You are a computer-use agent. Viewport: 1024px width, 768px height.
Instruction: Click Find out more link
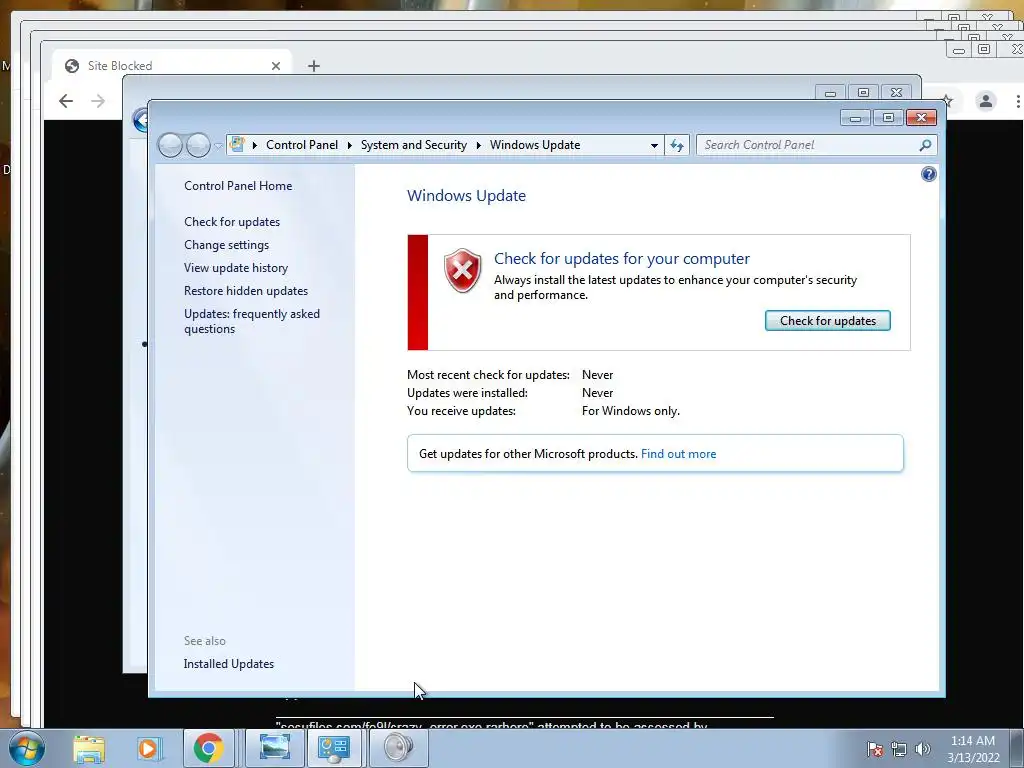tap(678, 454)
